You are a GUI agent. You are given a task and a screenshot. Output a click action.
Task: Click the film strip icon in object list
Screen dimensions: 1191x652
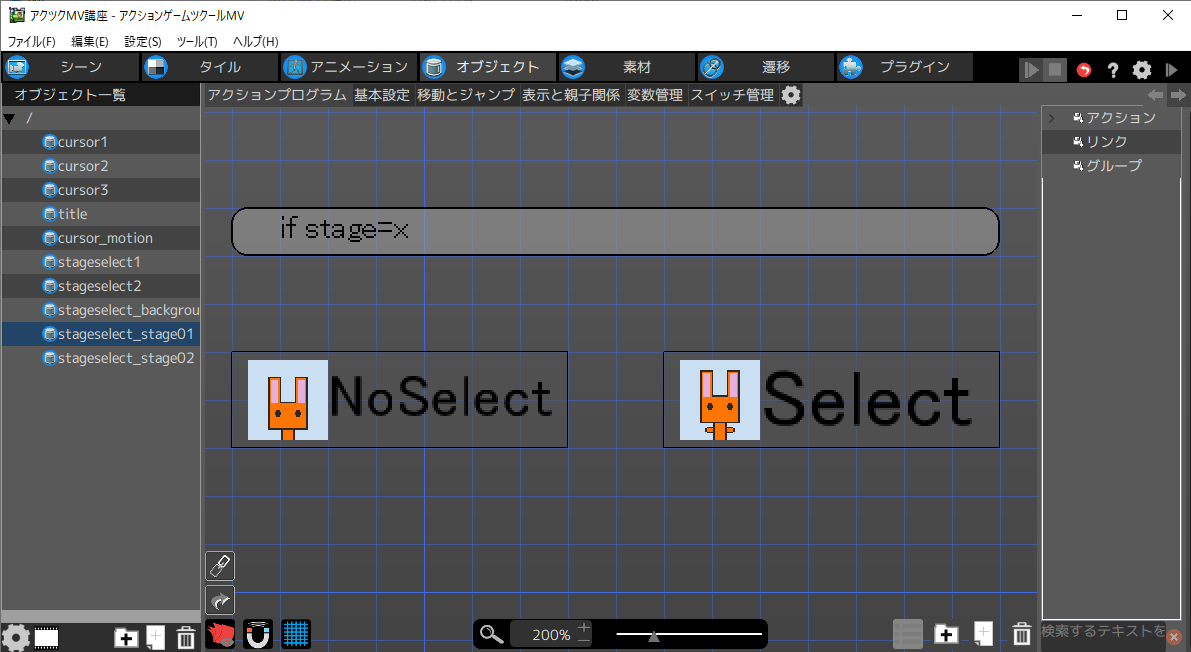(x=46, y=637)
